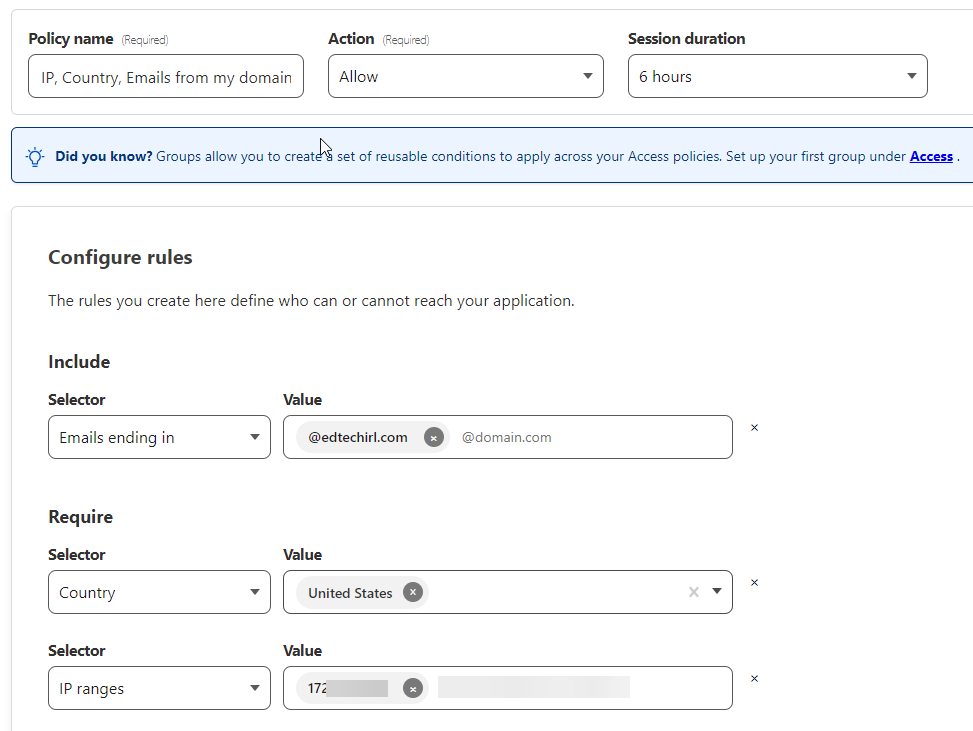The image size is (973, 731).
Task: Open the Country selector dropdown
Action: pos(159,592)
